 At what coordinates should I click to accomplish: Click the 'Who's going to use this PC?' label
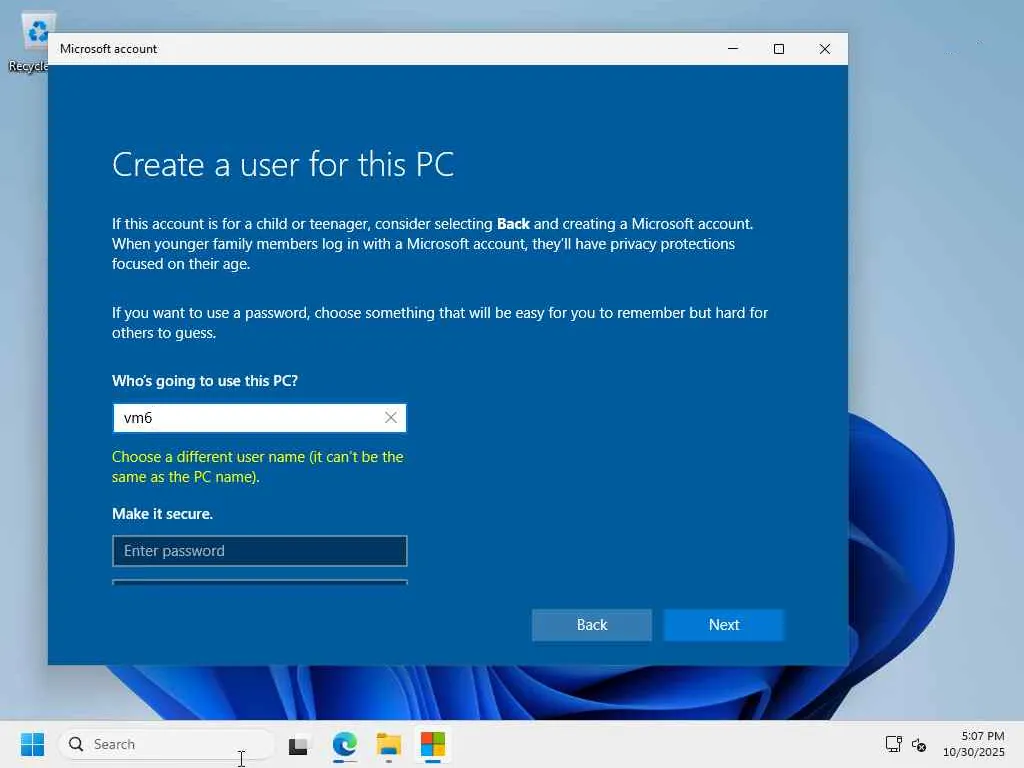point(205,381)
